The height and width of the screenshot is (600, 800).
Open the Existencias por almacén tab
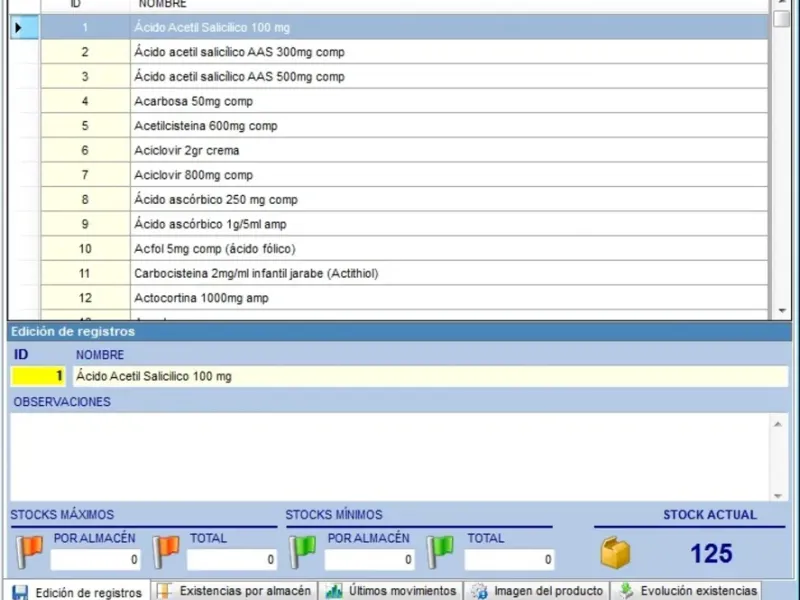(234, 591)
